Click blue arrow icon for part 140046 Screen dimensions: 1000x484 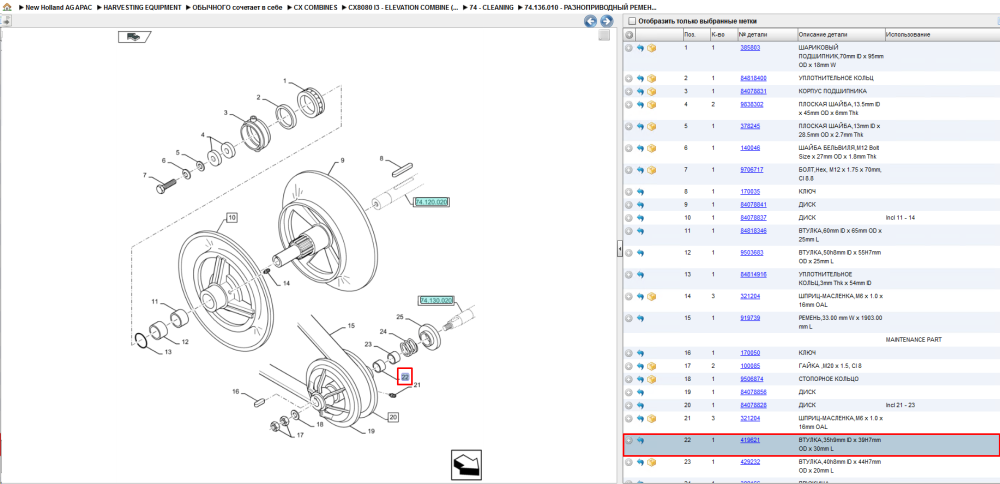tap(640, 148)
